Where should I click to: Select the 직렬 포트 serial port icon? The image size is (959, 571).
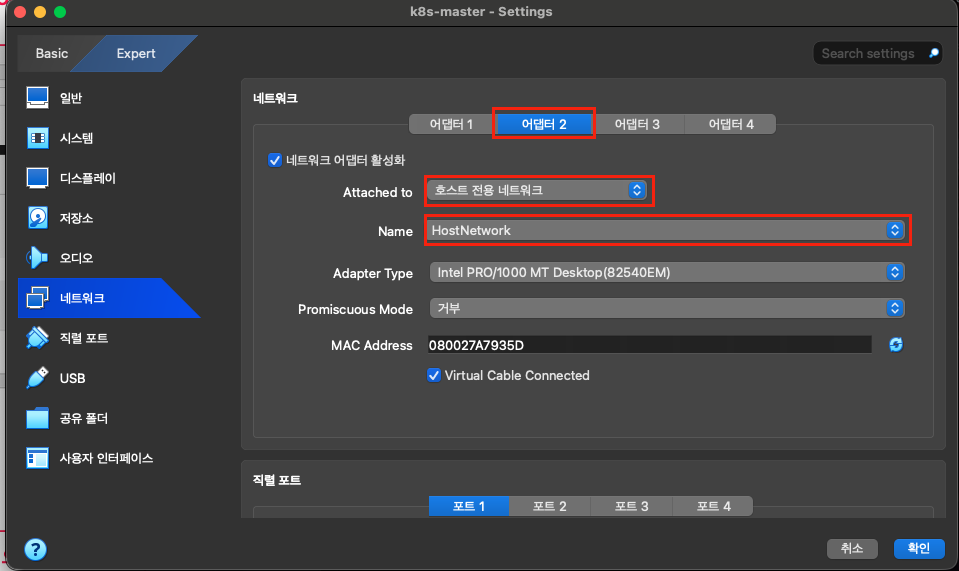(37, 337)
